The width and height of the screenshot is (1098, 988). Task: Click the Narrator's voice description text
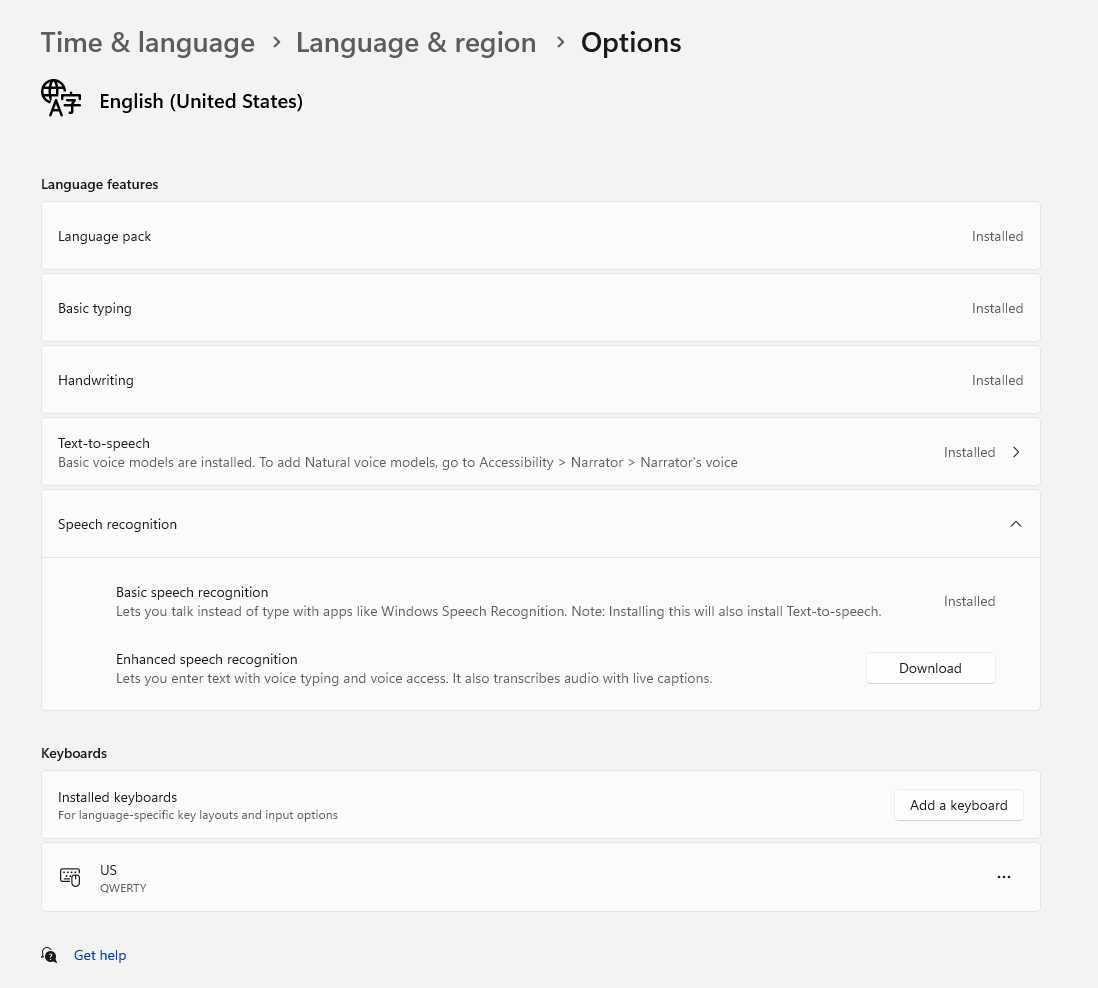tap(398, 463)
